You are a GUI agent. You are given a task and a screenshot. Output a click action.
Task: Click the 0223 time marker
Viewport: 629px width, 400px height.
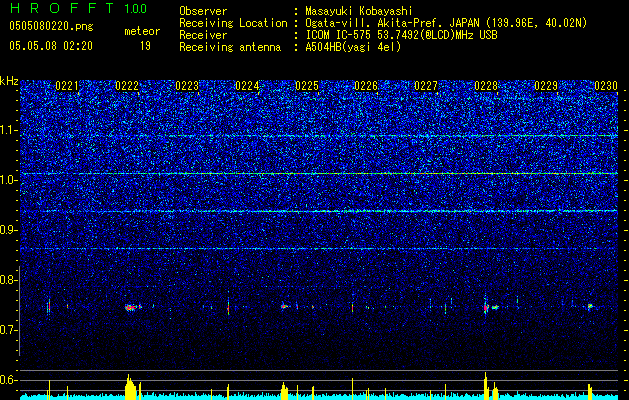187,86
